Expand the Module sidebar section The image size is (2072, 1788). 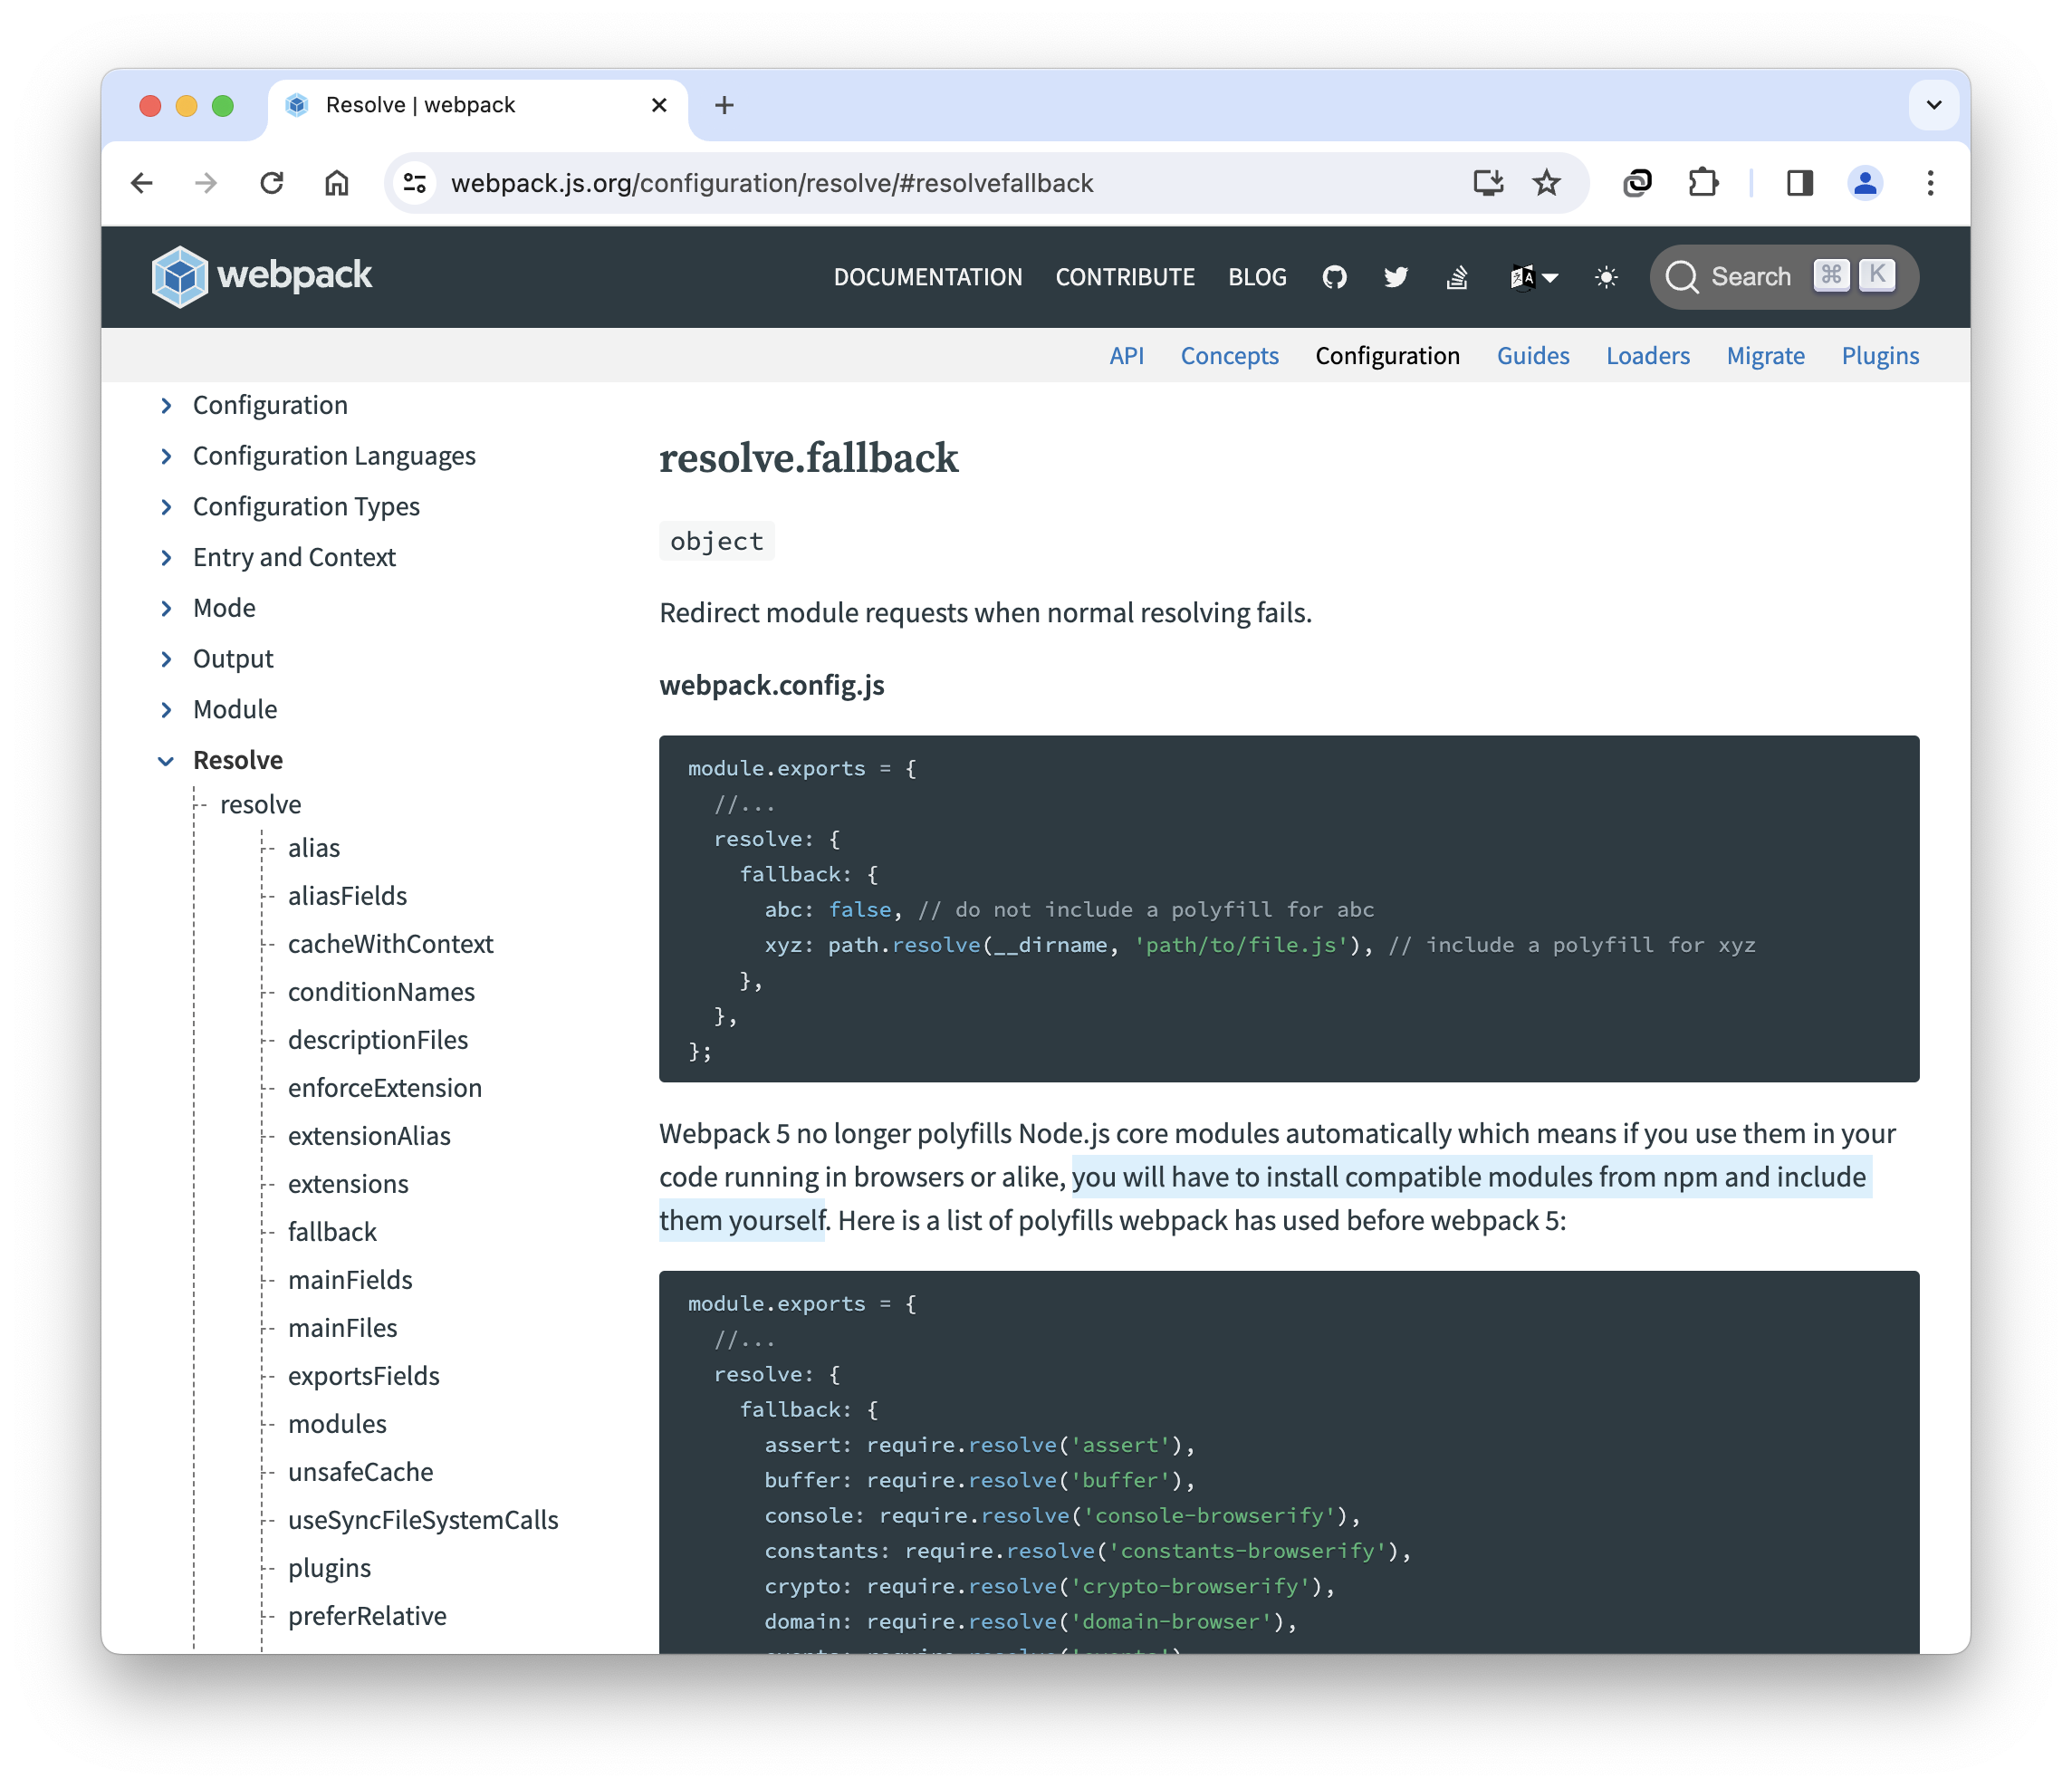(x=166, y=710)
